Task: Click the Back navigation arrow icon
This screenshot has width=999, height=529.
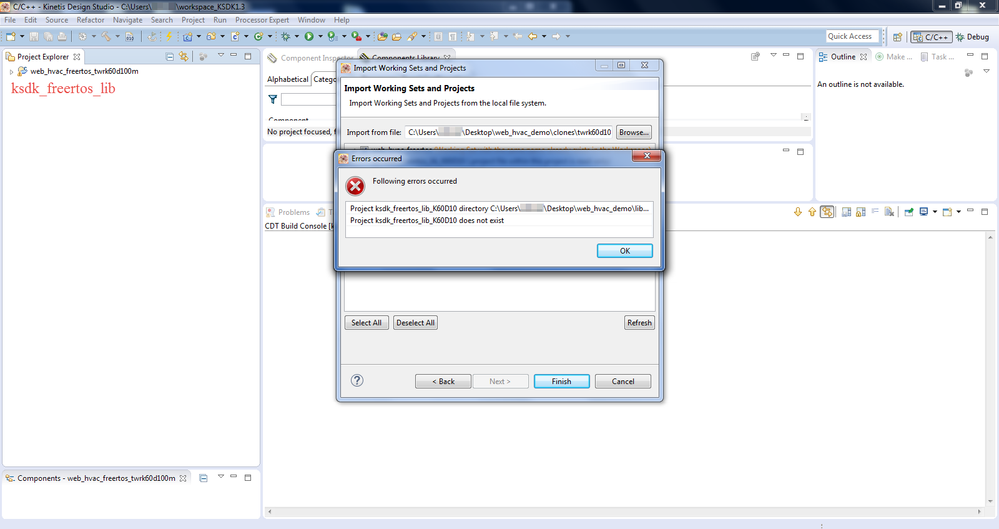Action: click(x=533, y=37)
